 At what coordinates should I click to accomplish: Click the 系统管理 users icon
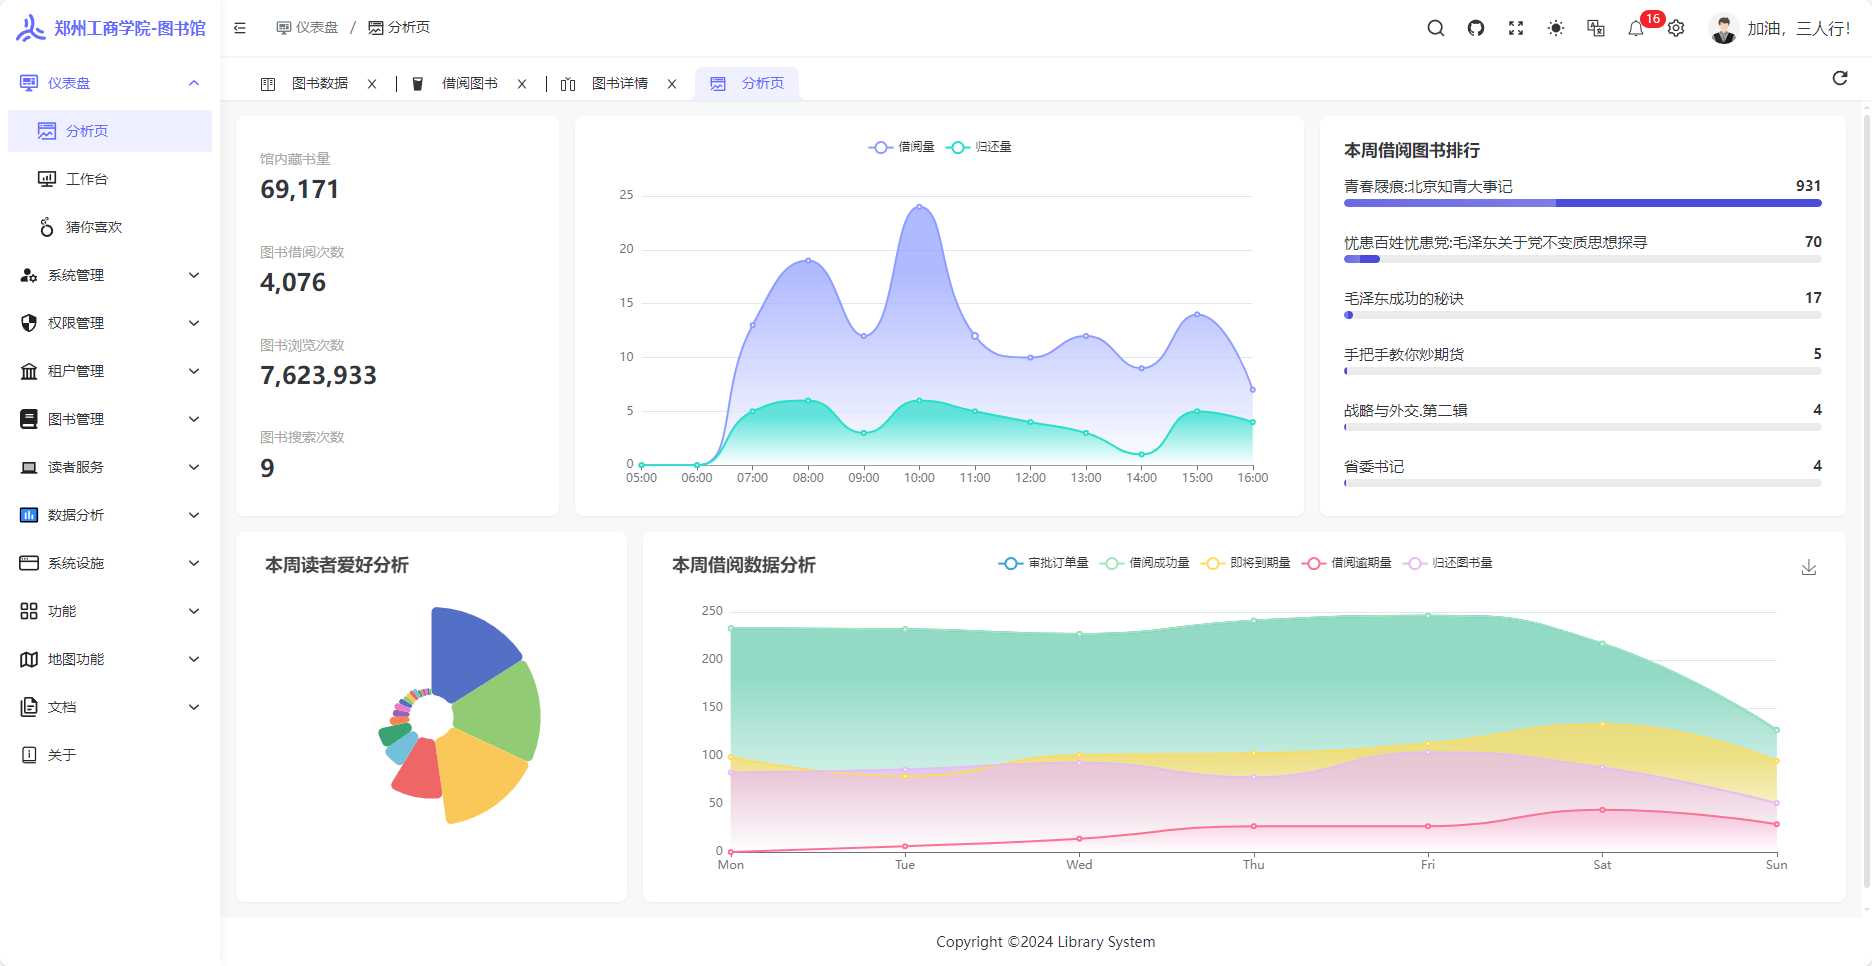(x=29, y=275)
